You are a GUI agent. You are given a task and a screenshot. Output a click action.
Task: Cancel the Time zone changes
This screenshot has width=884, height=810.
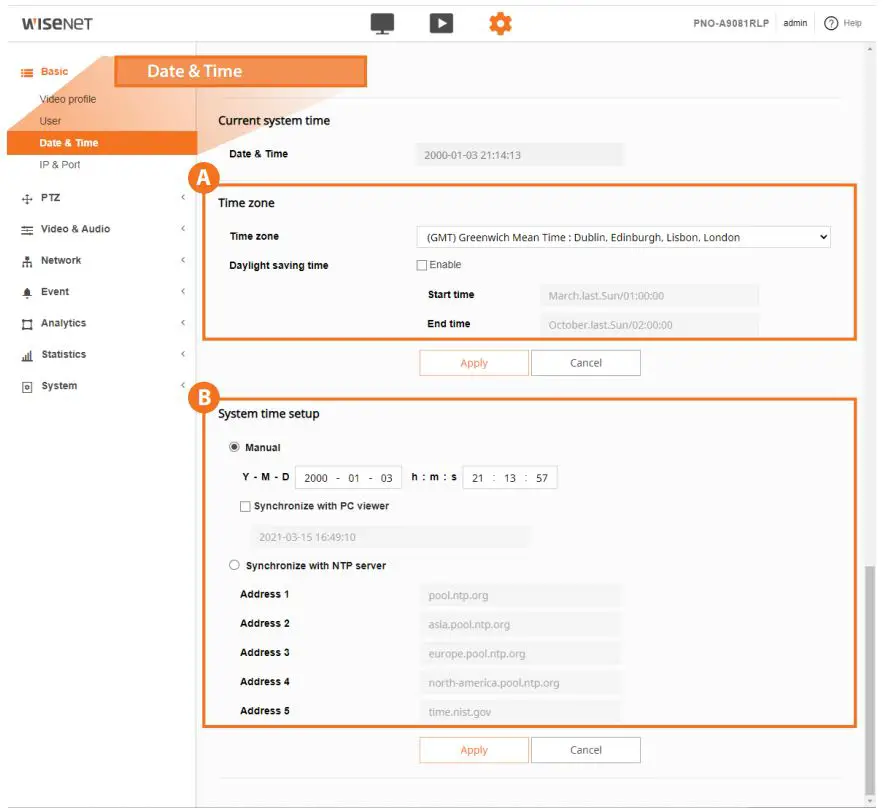click(x=586, y=363)
